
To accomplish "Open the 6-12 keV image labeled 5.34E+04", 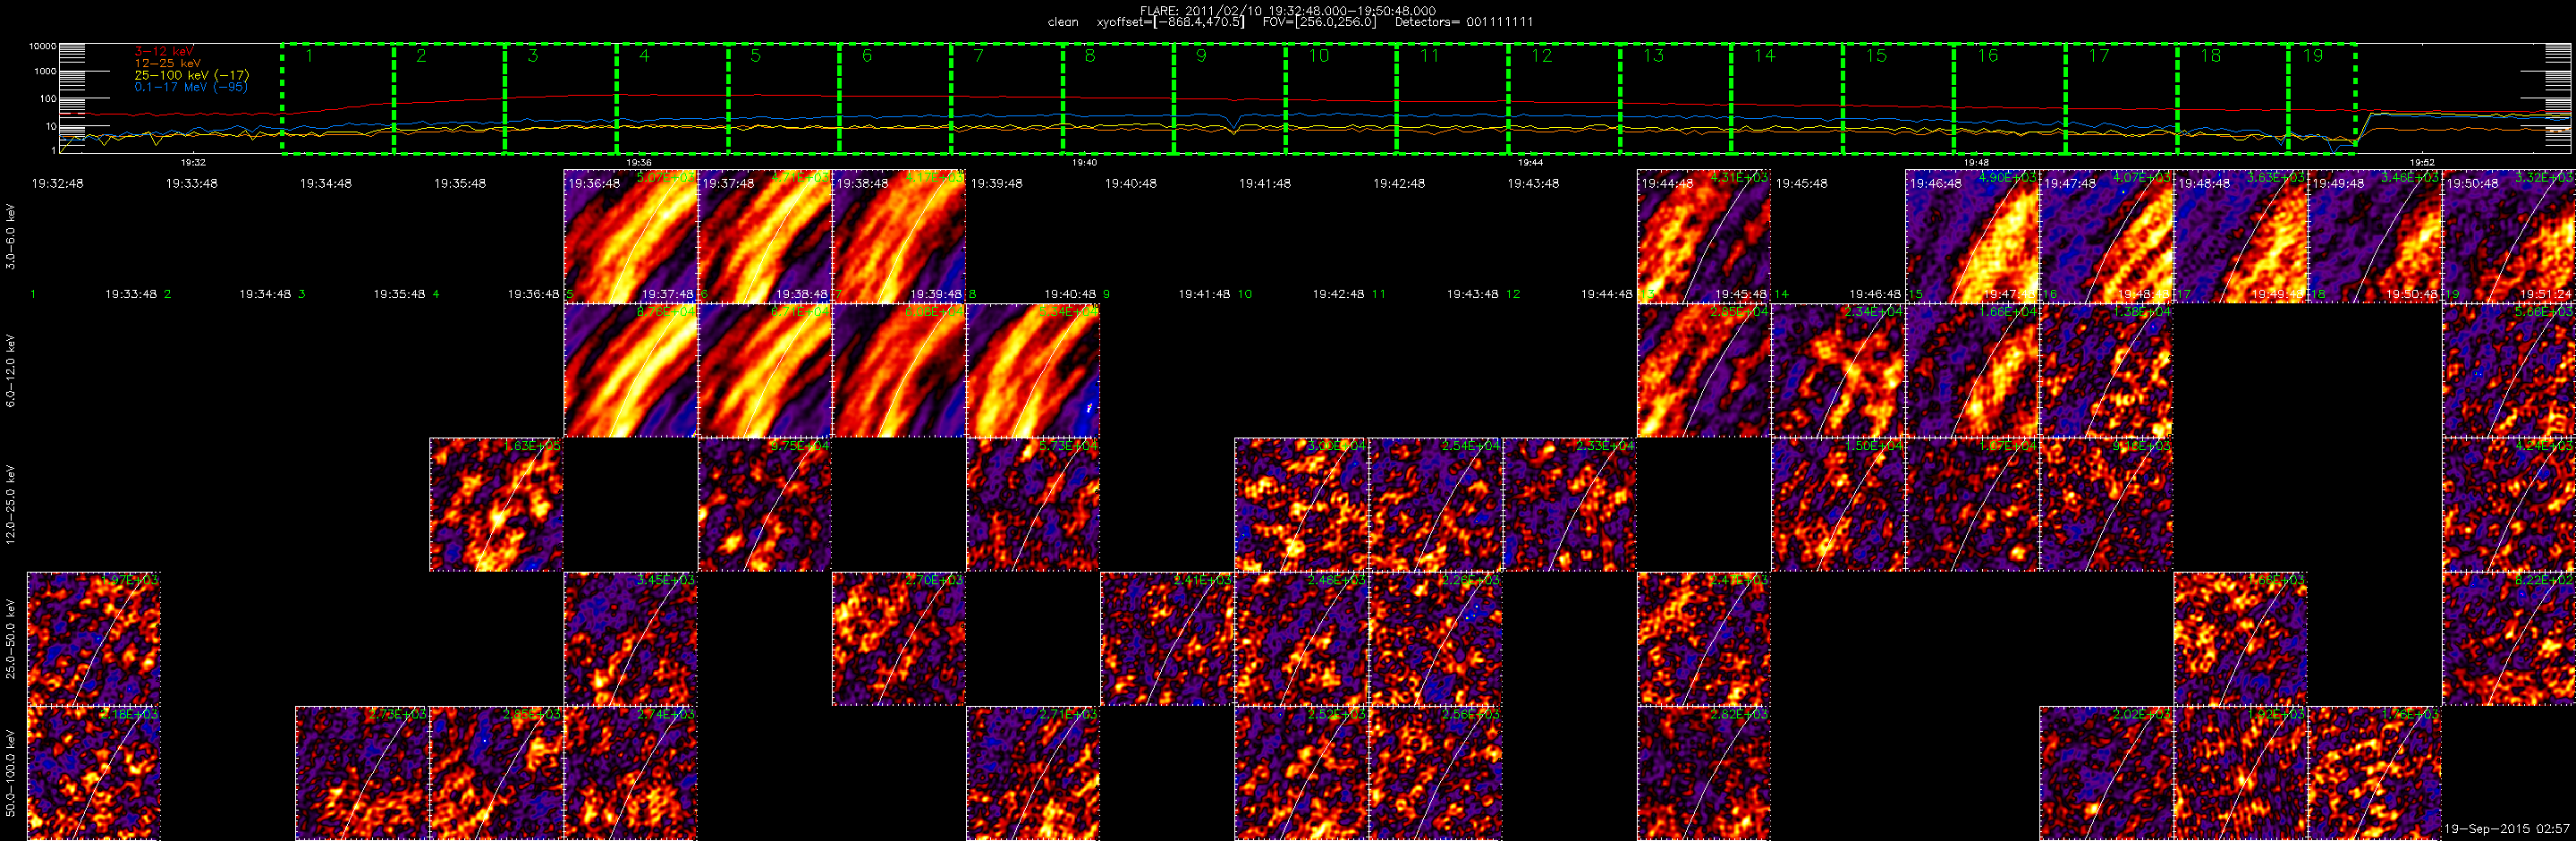I will (x=1032, y=370).
